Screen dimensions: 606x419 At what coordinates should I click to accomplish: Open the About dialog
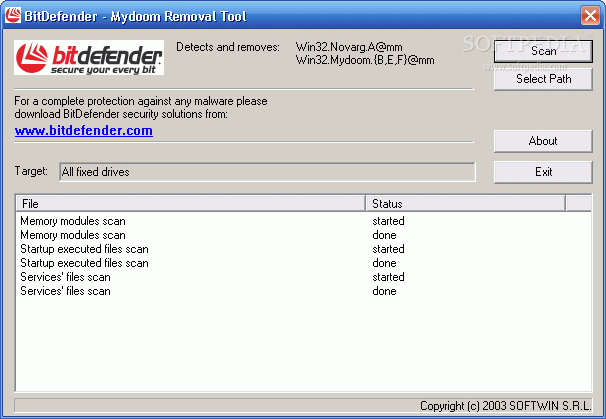[543, 141]
